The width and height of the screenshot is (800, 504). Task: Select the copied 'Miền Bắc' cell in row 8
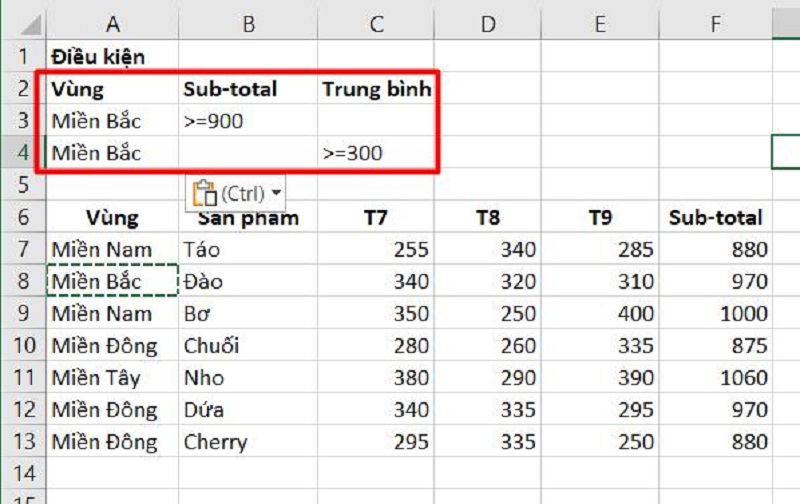(112, 282)
